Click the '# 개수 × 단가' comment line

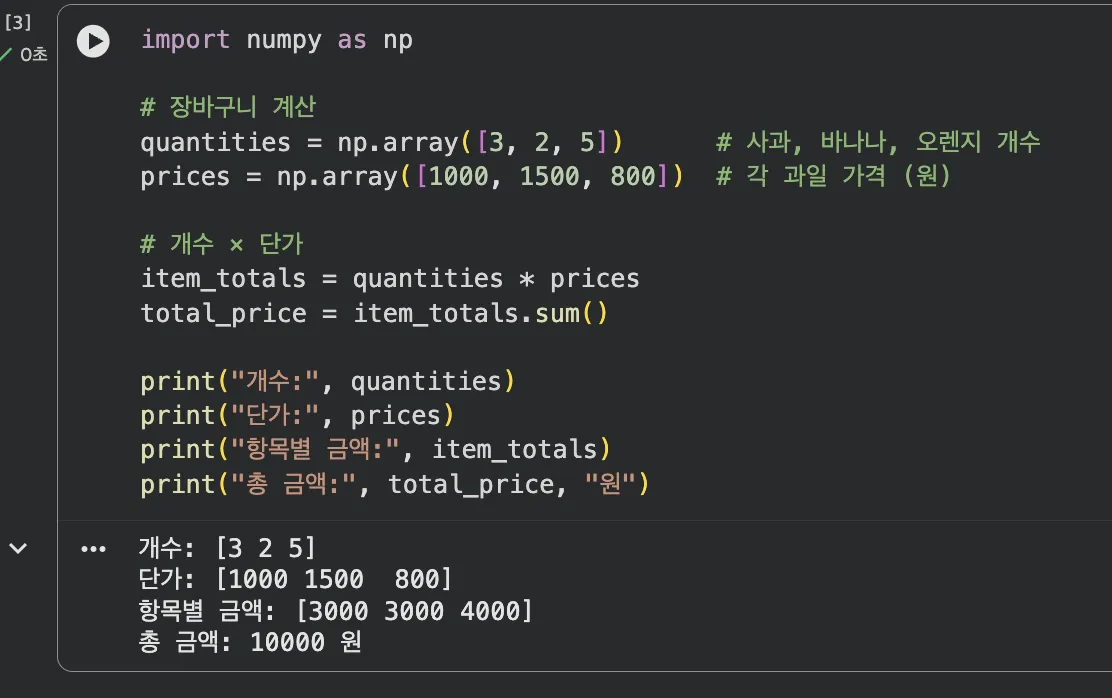[221, 244]
